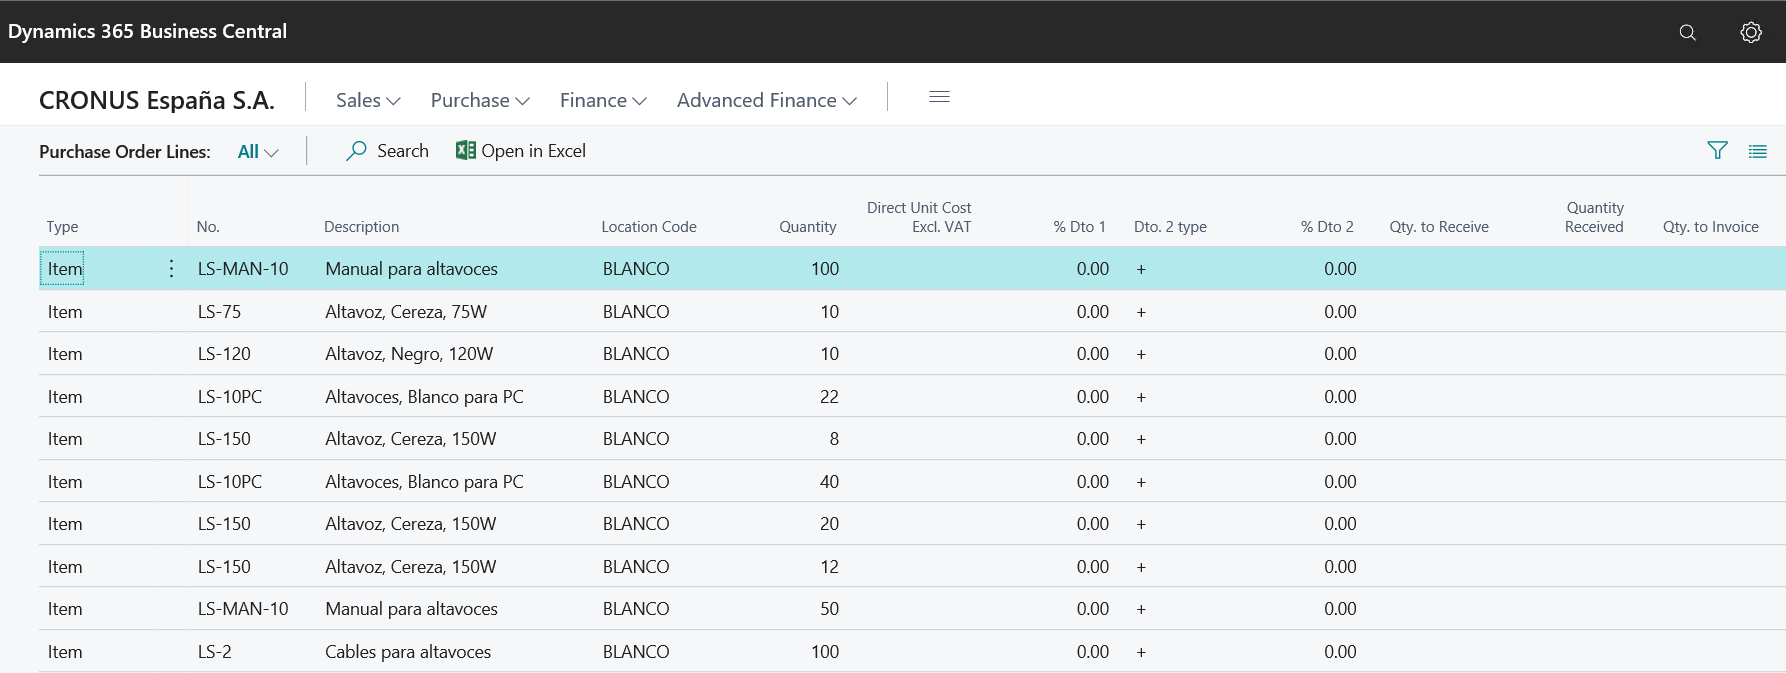Sort by Direct Unit Cost Excl. VAT header
This screenshot has width=1786, height=673.
pyautogui.click(x=919, y=217)
